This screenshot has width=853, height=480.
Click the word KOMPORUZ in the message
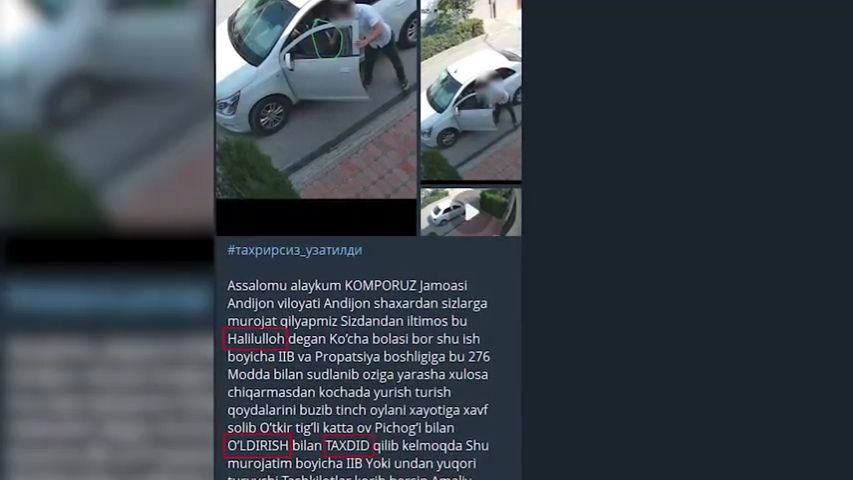(380, 286)
